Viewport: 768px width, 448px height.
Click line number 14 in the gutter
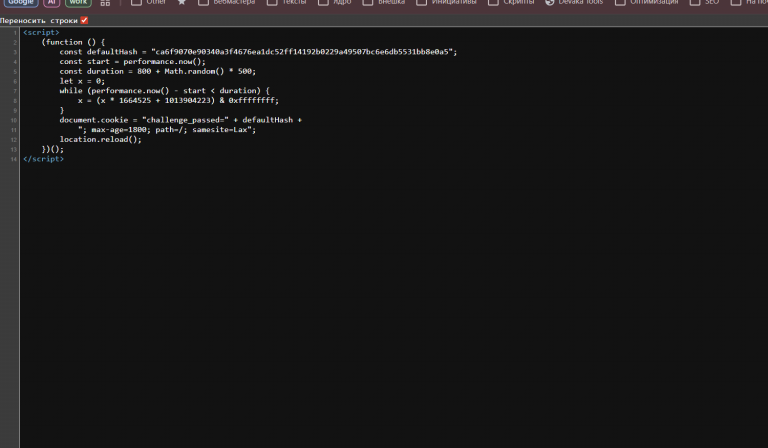14,160
